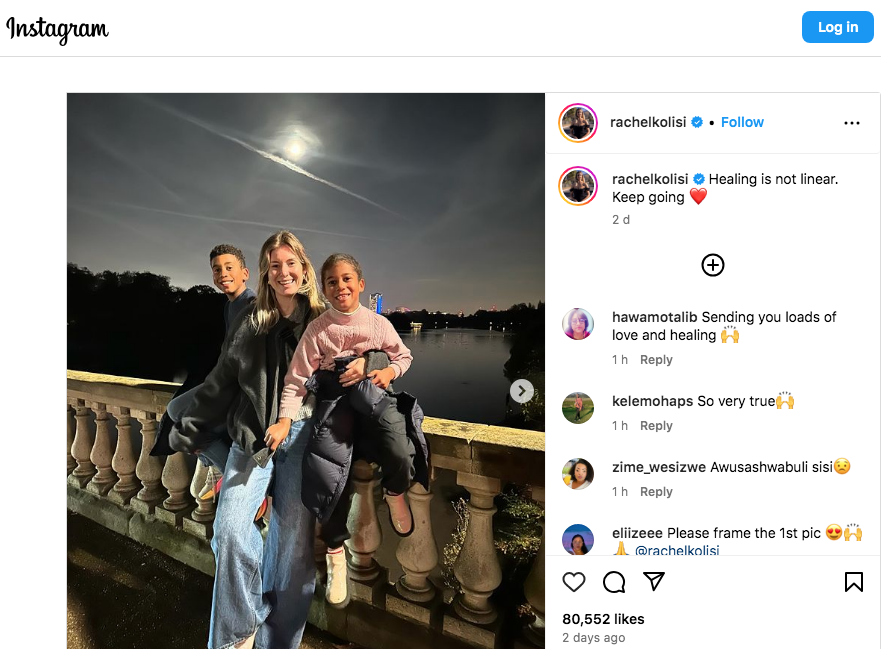The height and width of the screenshot is (649, 881).
Task: Reply to kelemohaps' comment
Action: (x=656, y=426)
